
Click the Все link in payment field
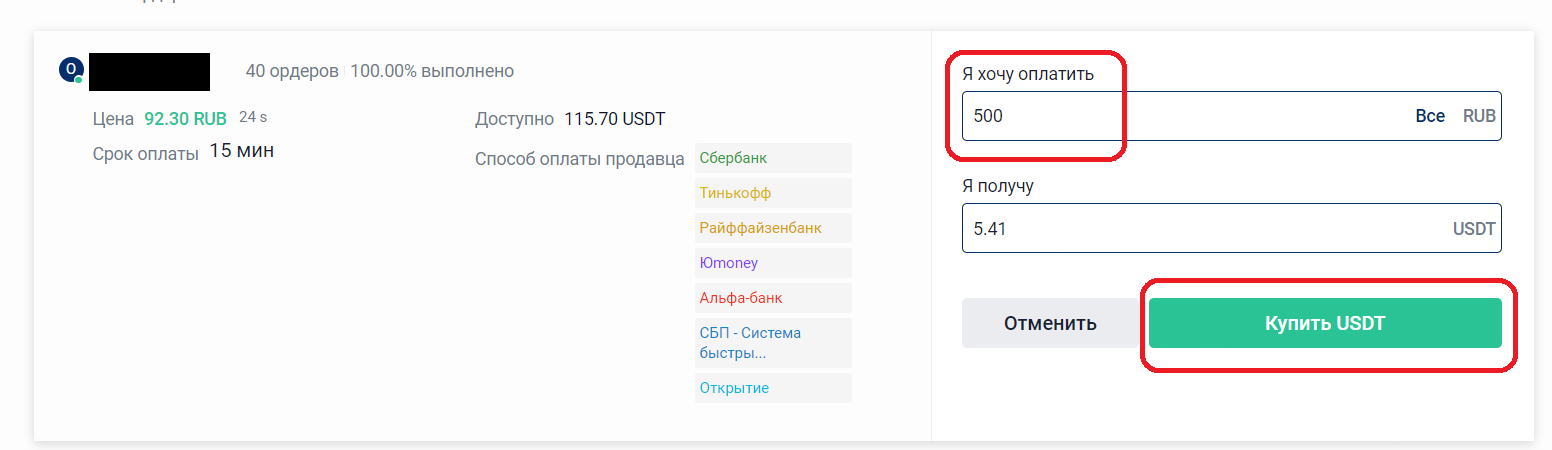pos(1429,116)
